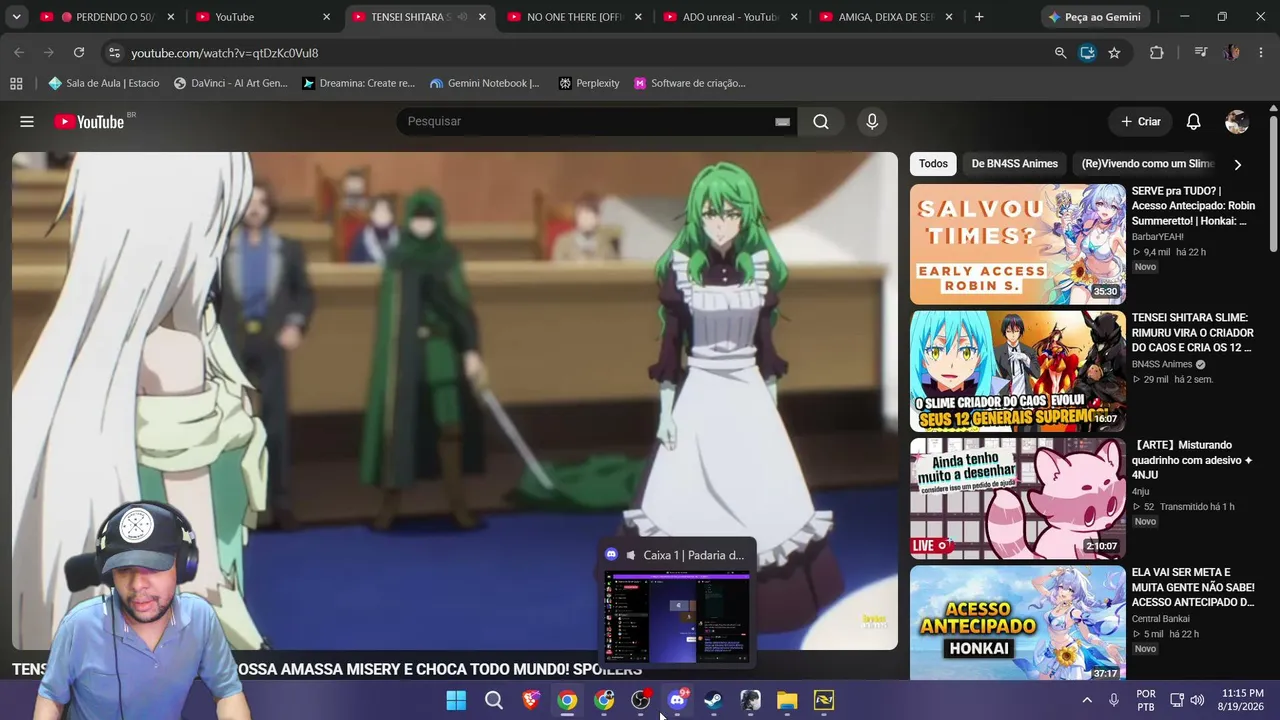Image resolution: width=1280 pixels, height=720 pixels.
Task: Open the Perplexity bookmark
Action: coord(589,83)
